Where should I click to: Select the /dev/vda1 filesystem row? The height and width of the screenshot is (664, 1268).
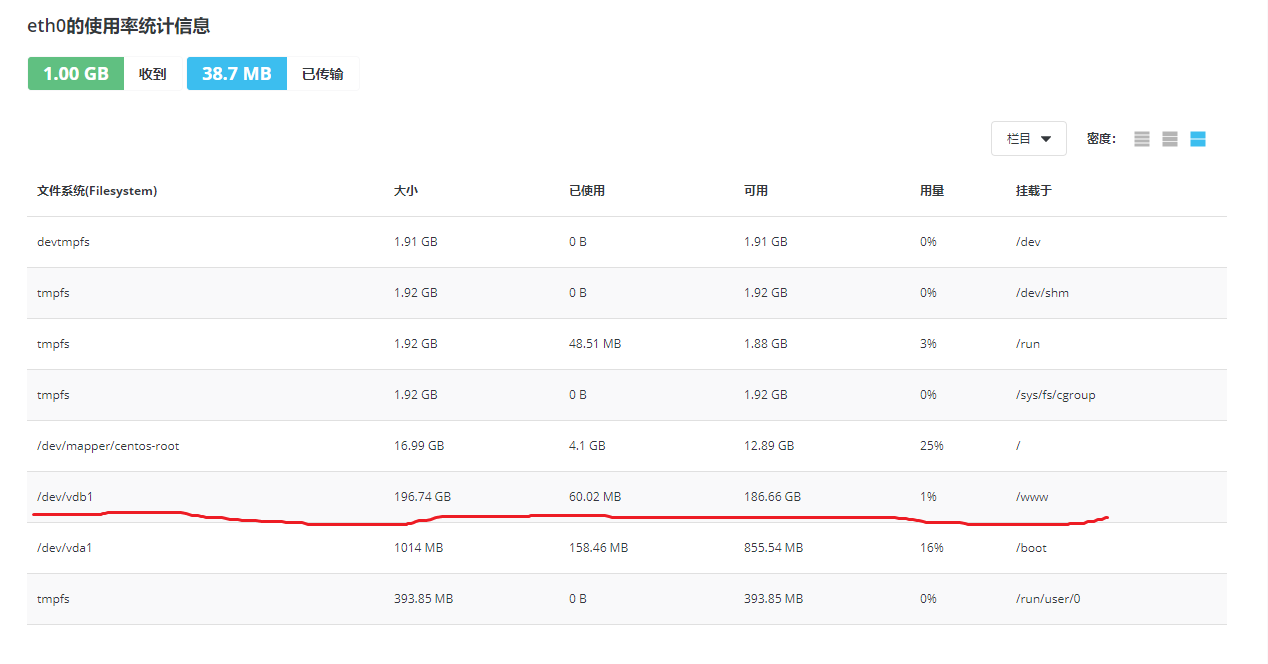pyautogui.click(x=65, y=548)
